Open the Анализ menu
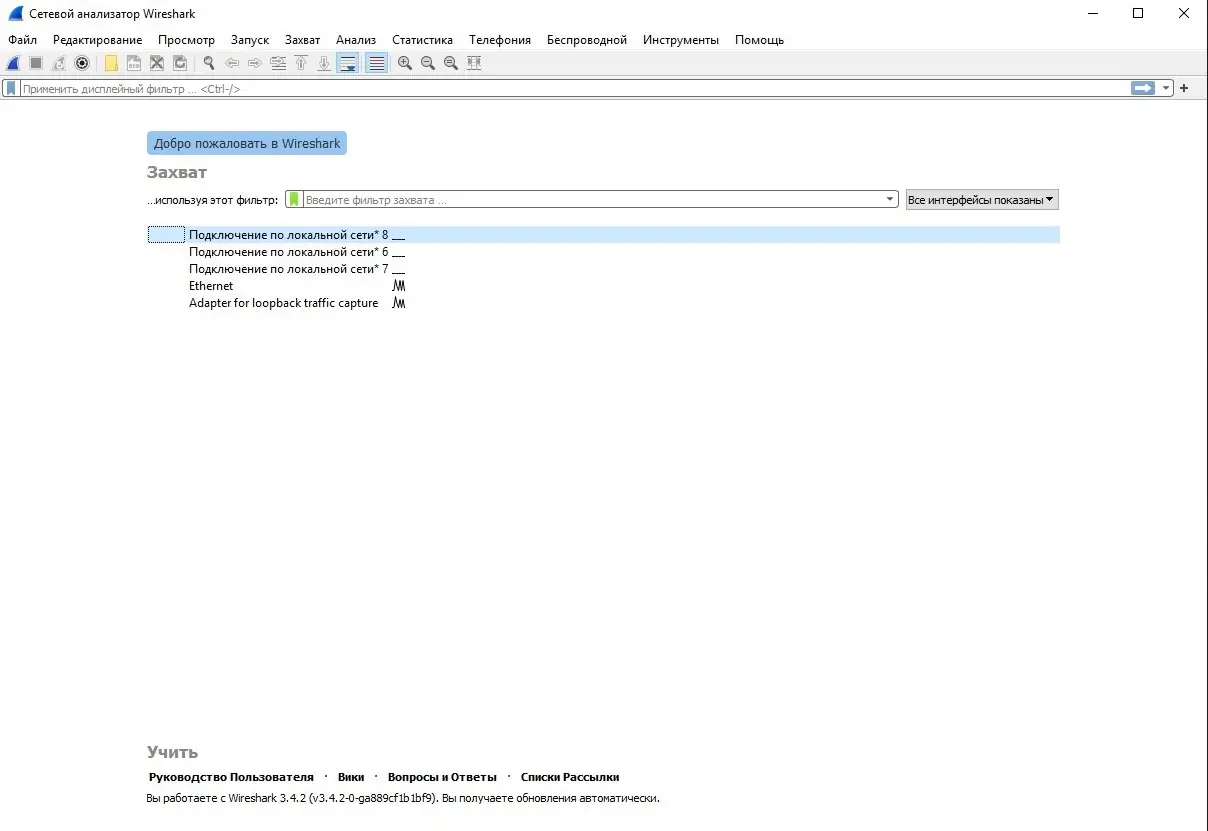 pos(356,40)
